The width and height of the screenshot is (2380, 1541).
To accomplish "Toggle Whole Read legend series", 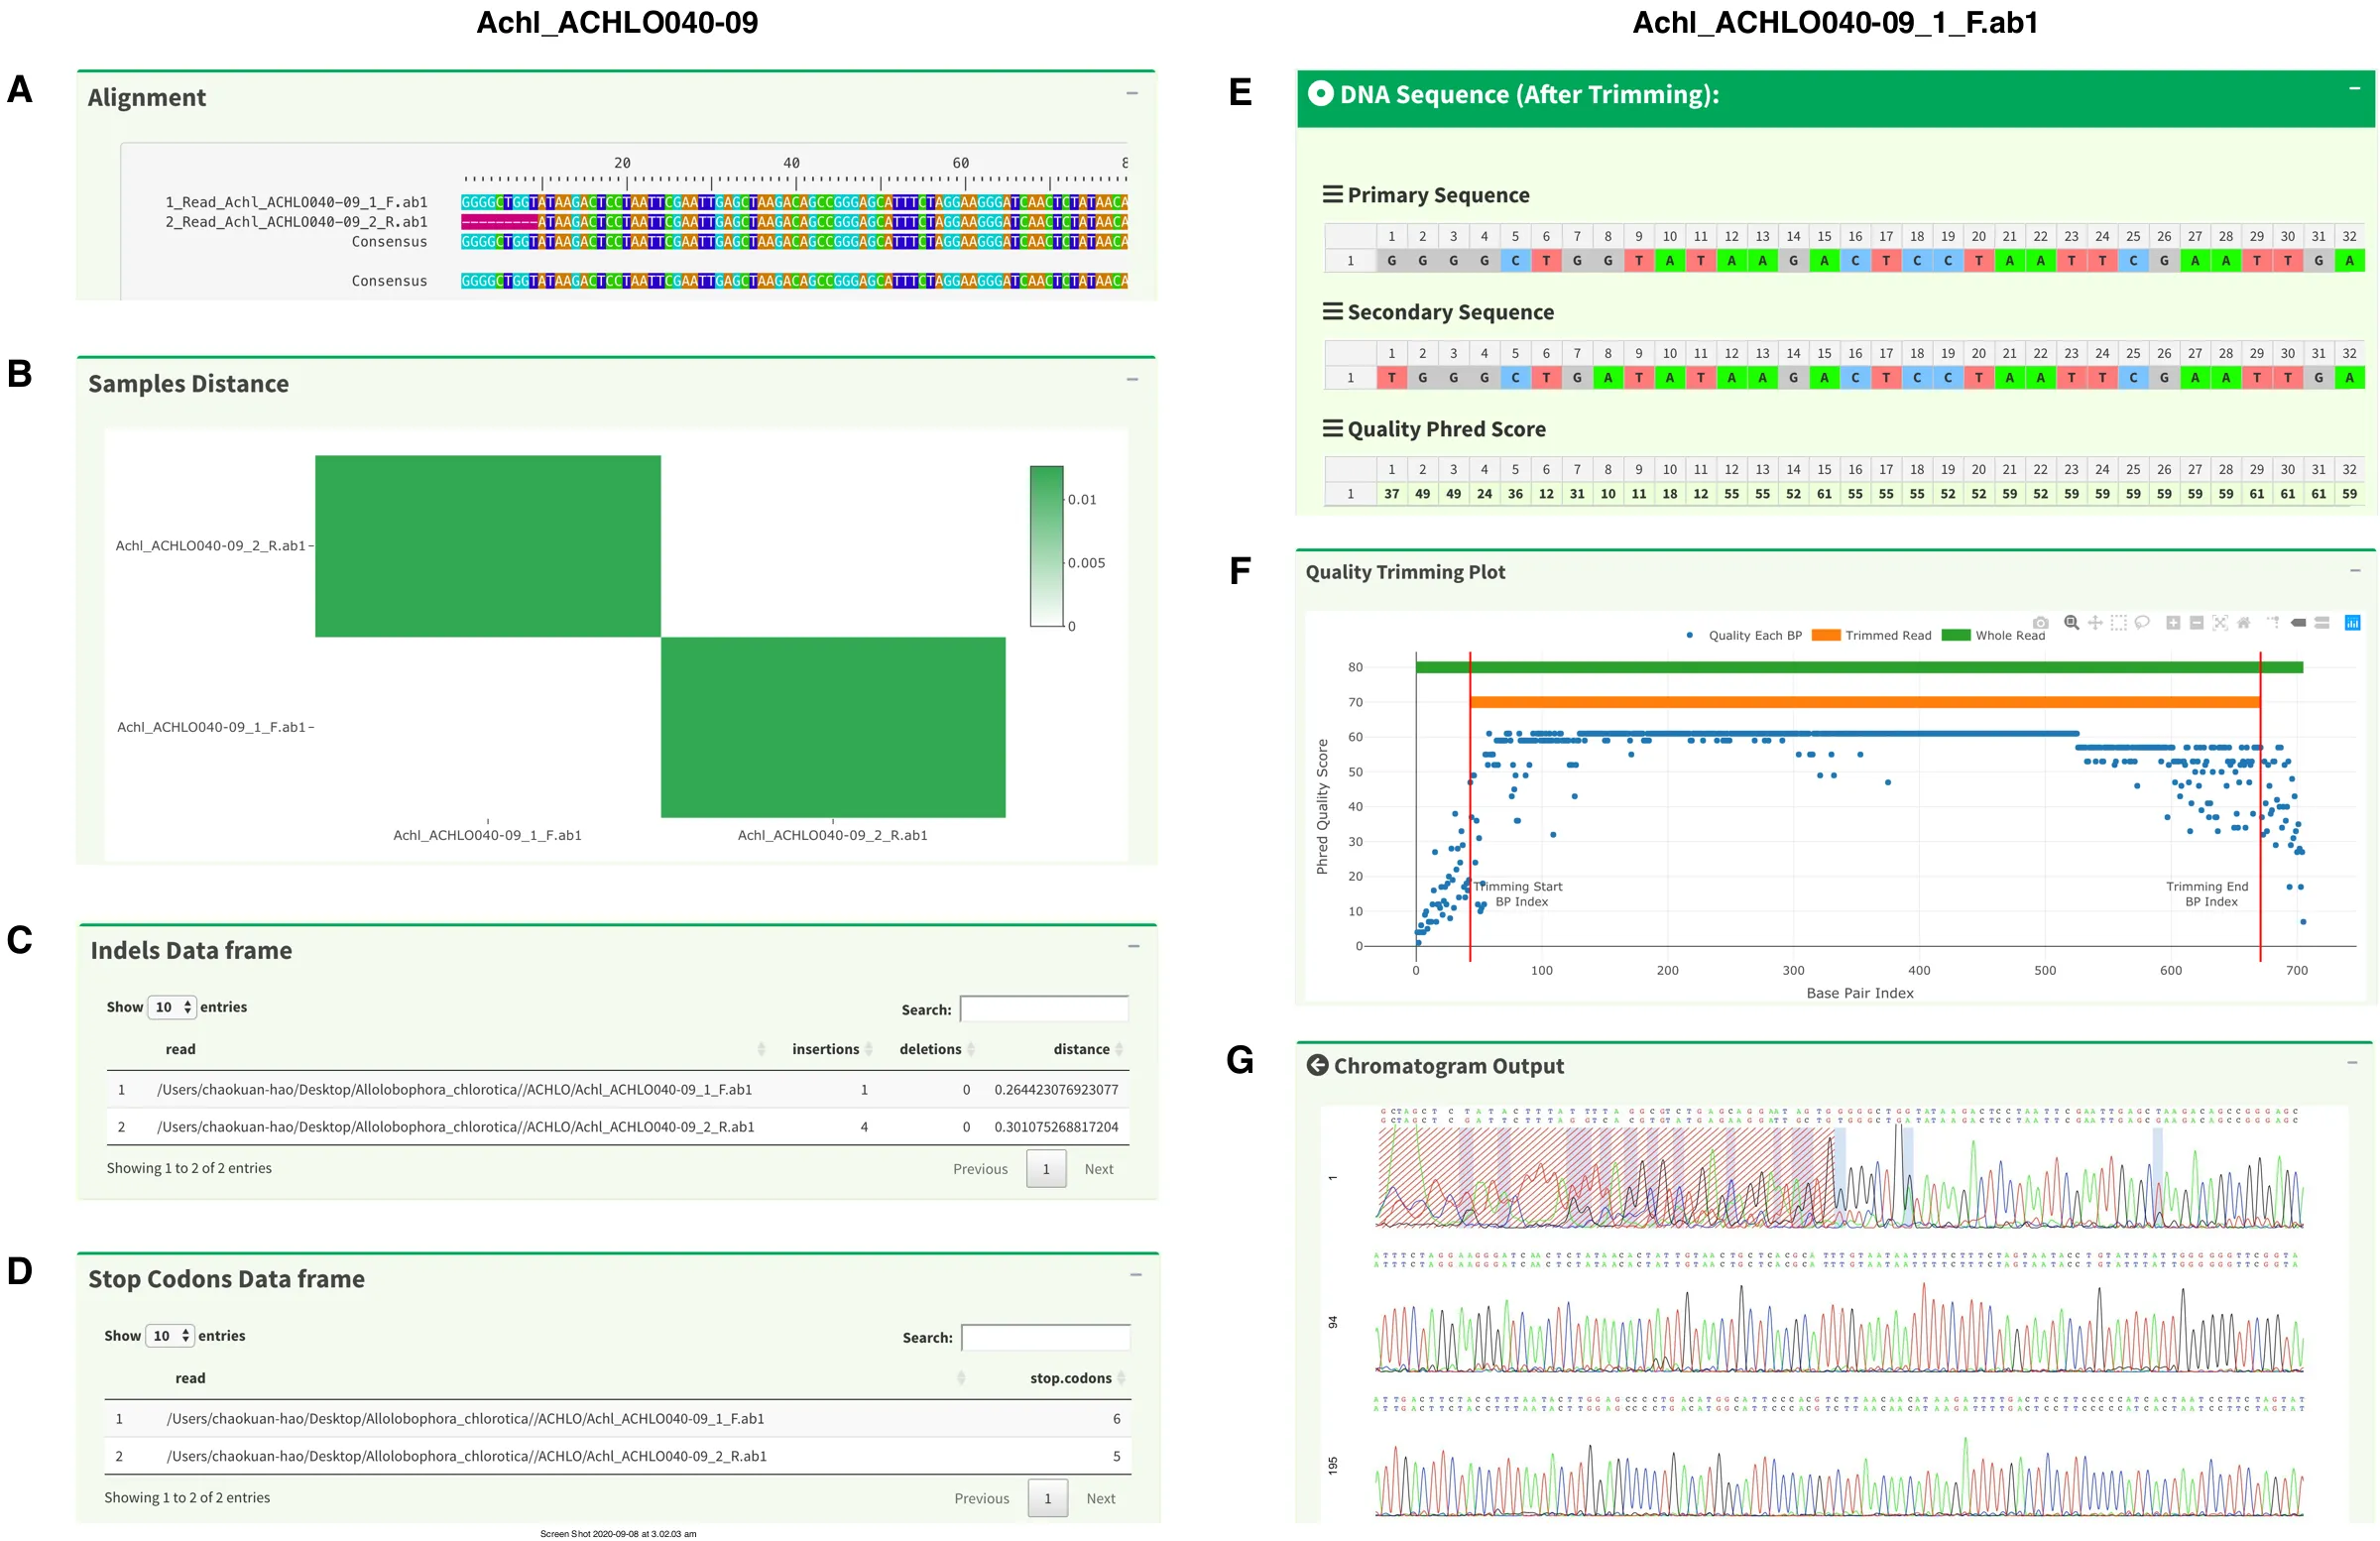I will pos(1994,635).
